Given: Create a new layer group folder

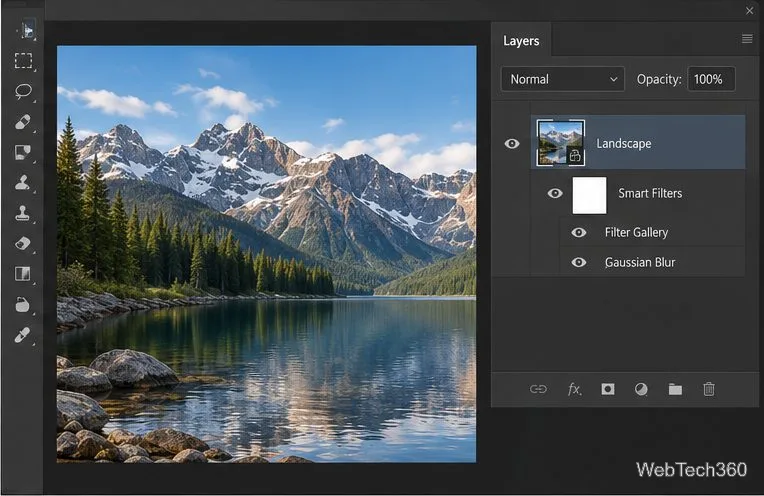Looking at the screenshot, I should [675, 389].
